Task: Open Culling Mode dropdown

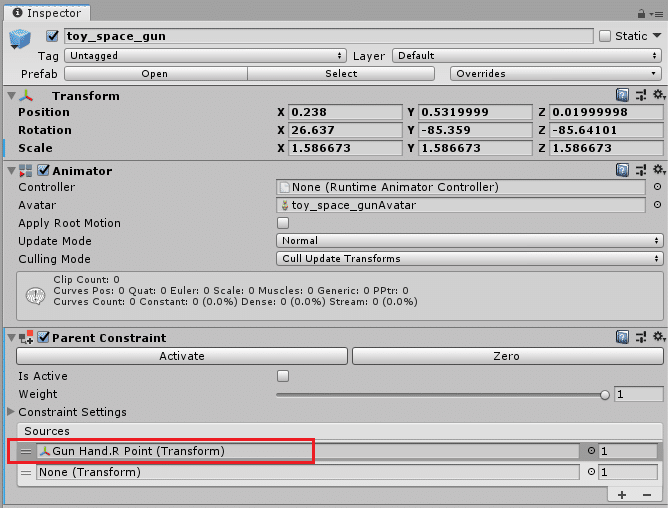Action: 469,259
